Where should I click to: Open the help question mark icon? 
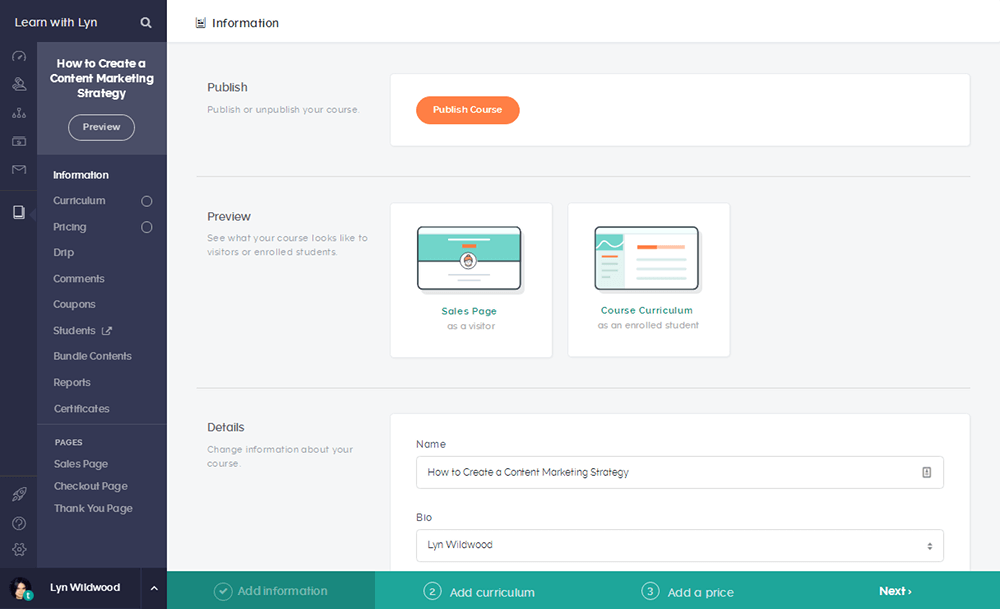pos(19,523)
